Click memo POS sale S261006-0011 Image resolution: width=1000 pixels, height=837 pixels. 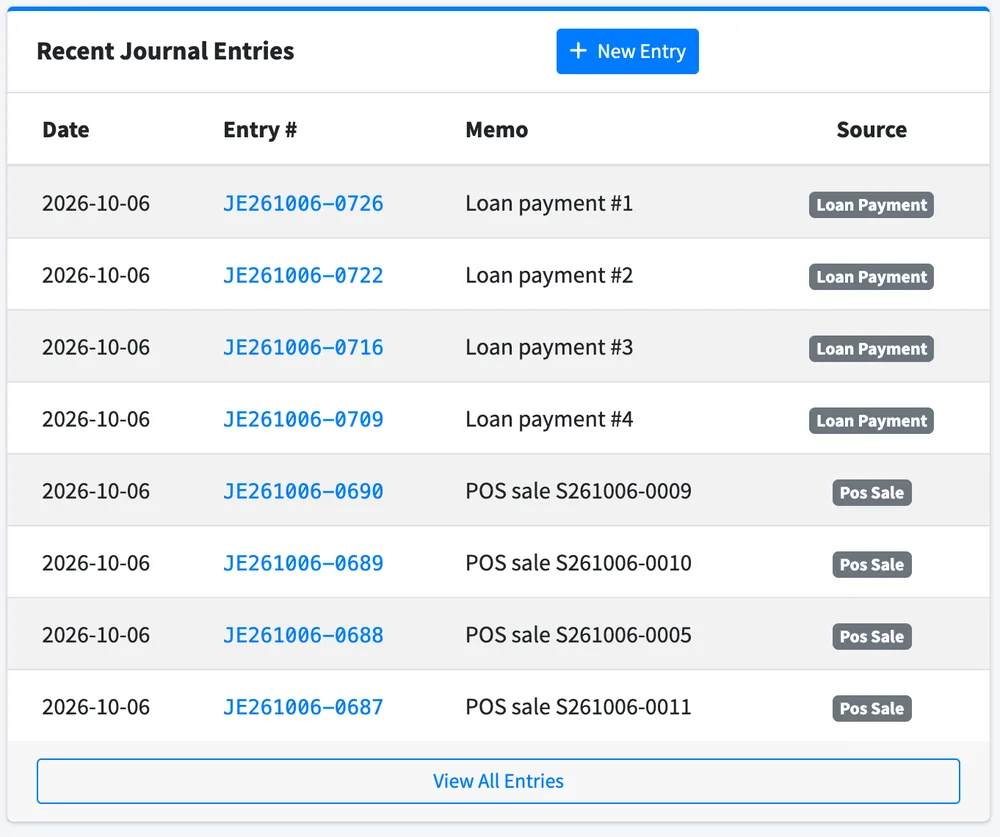pos(578,707)
